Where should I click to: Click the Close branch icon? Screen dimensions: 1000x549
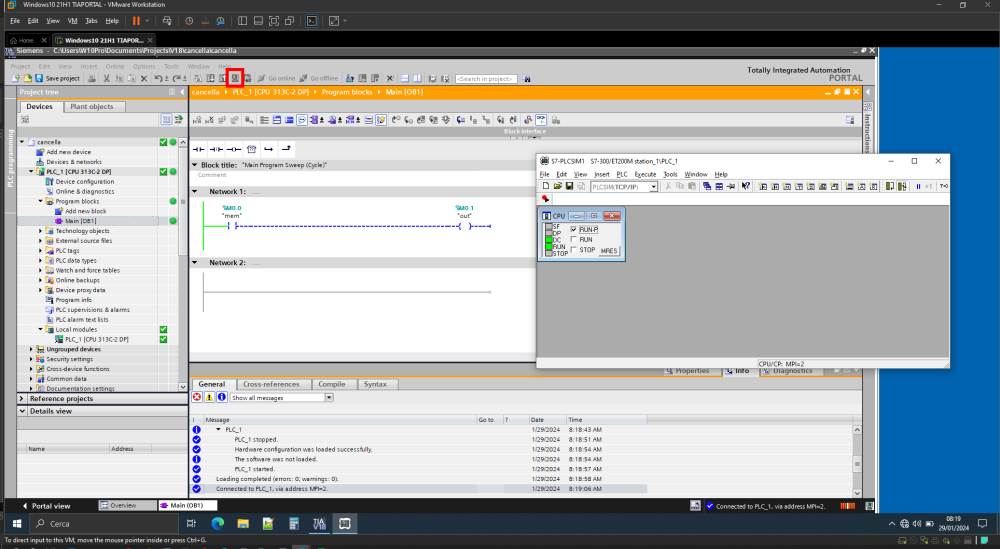286,149
